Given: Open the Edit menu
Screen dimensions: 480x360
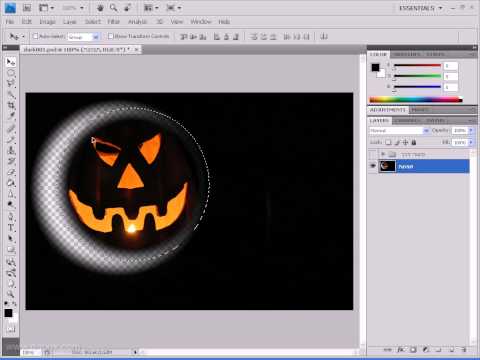Looking at the screenshot, I should (27, 22).
